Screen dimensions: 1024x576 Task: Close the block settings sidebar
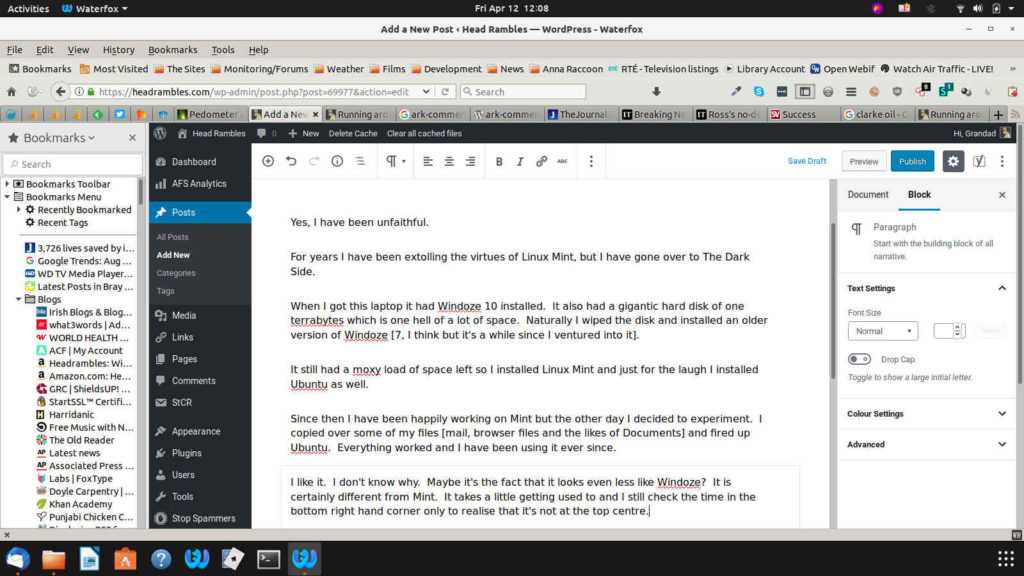[1002, 195]
